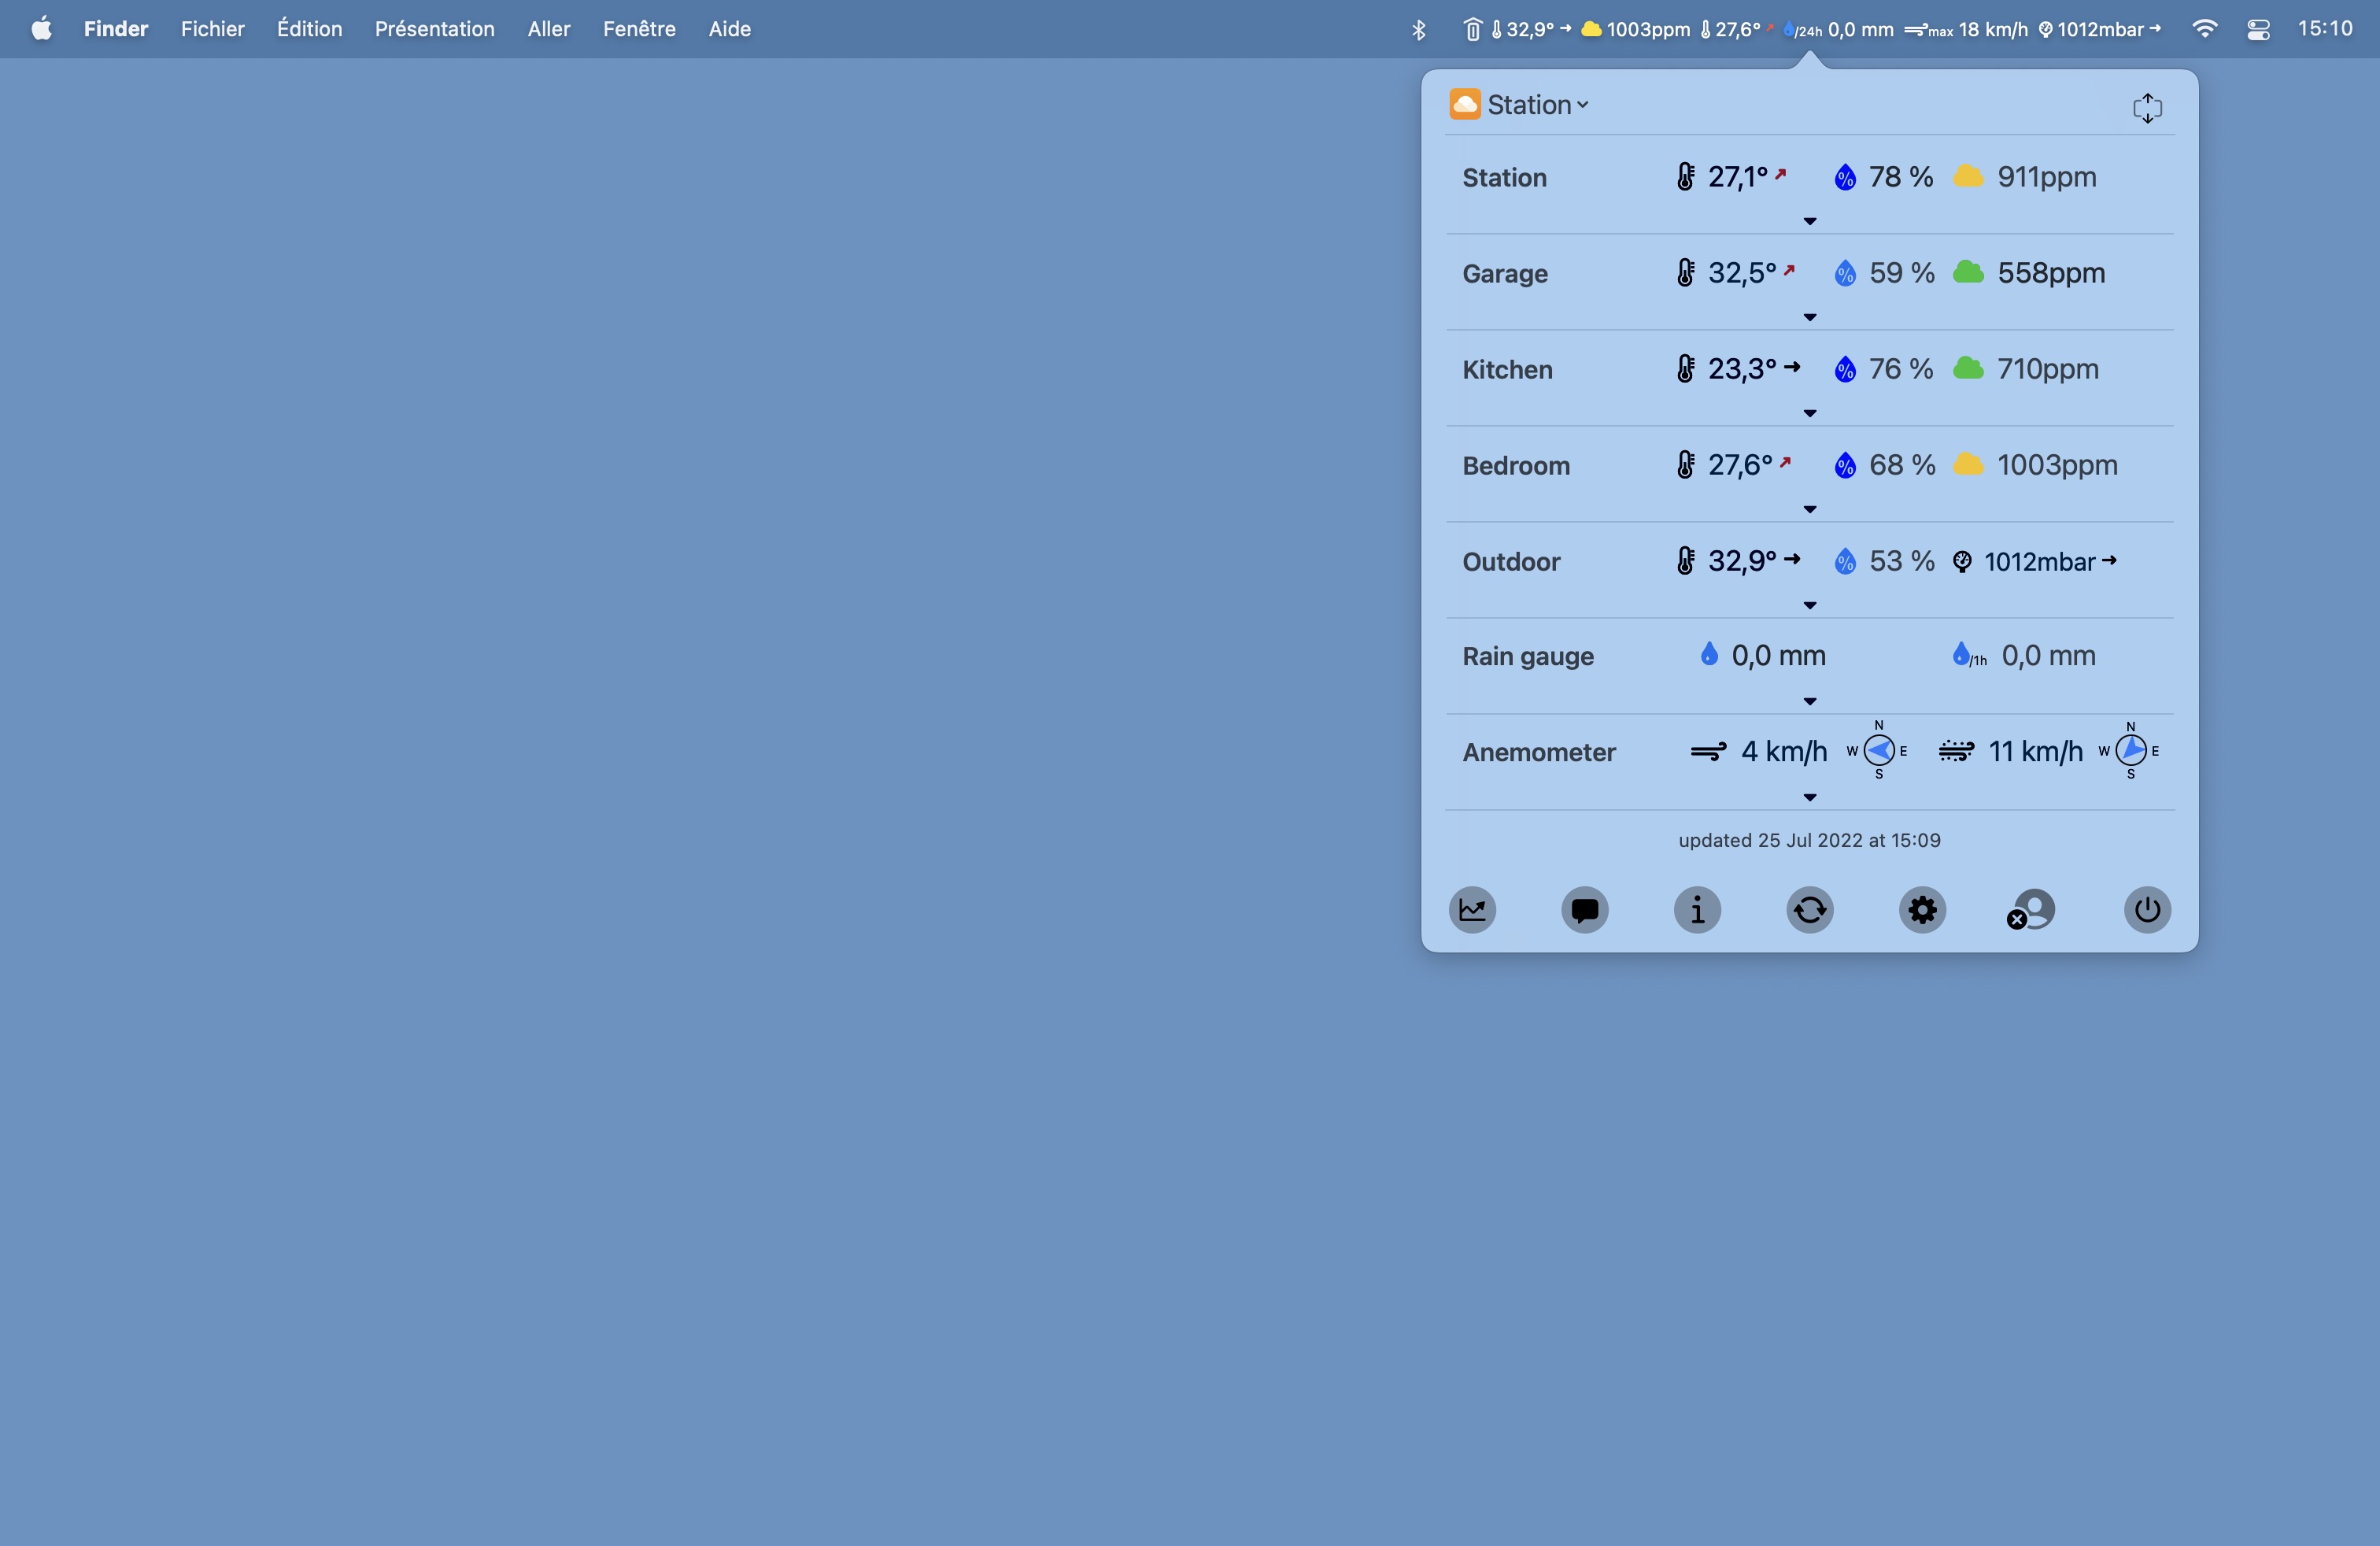Open the info icon button
This screenshot has width=2380, height=1546.
click(x=1697, y=910)
